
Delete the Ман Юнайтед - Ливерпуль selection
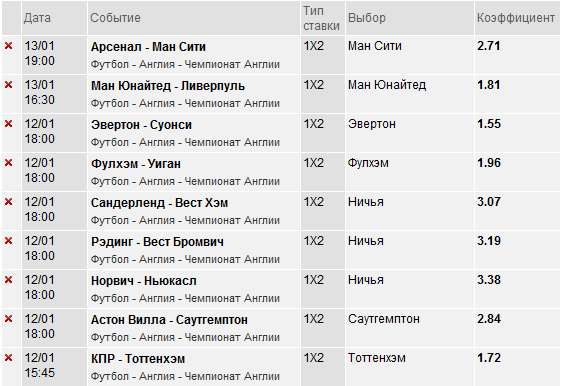pos(8,85)
